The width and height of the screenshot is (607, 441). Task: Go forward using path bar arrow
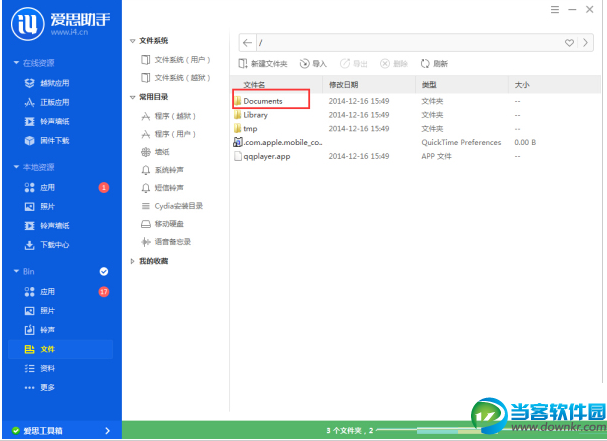pyautogui.click(x=585, y=43)
